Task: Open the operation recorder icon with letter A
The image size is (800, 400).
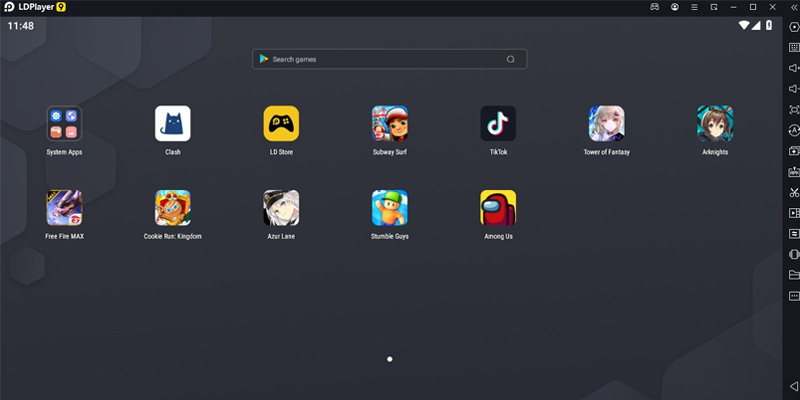Action: (794, 130)
